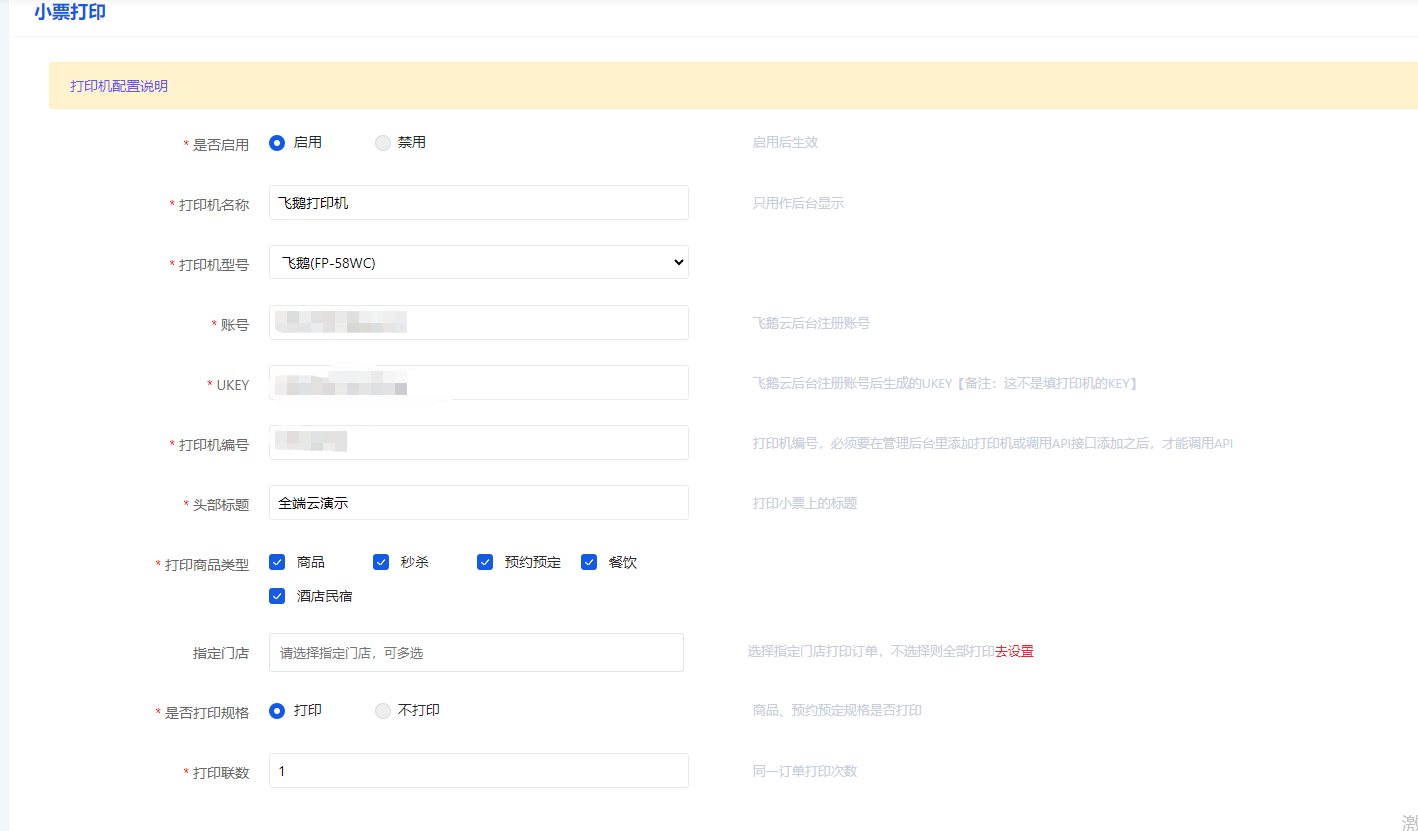
Task: Click the red 去设置 link
Action: (1014, 651)
